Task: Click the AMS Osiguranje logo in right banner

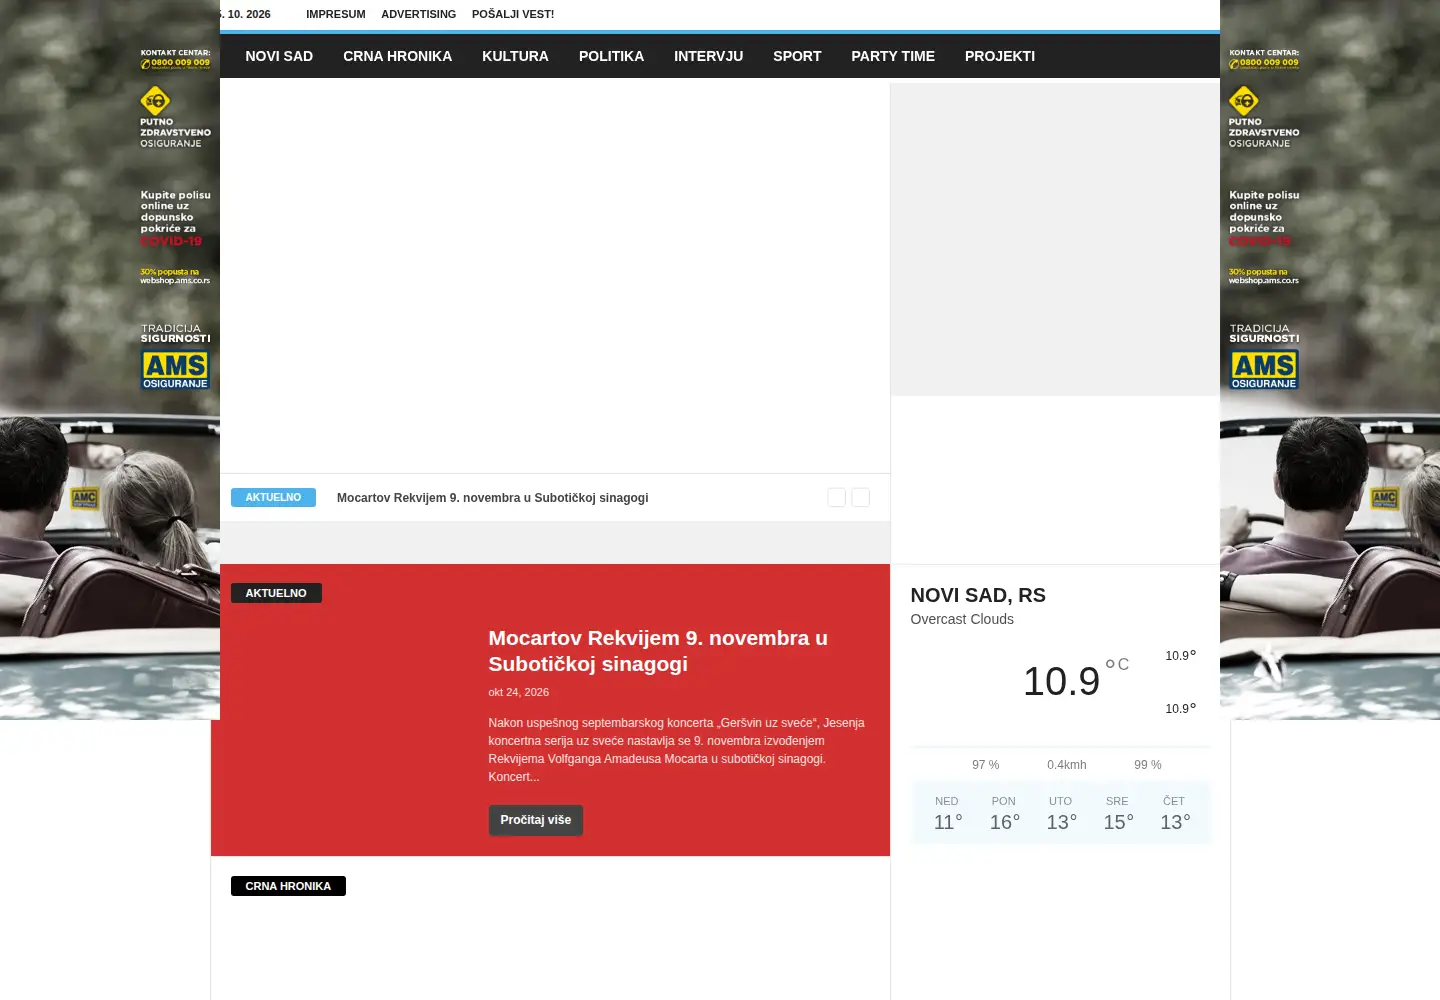Action: coord(1264,370)
